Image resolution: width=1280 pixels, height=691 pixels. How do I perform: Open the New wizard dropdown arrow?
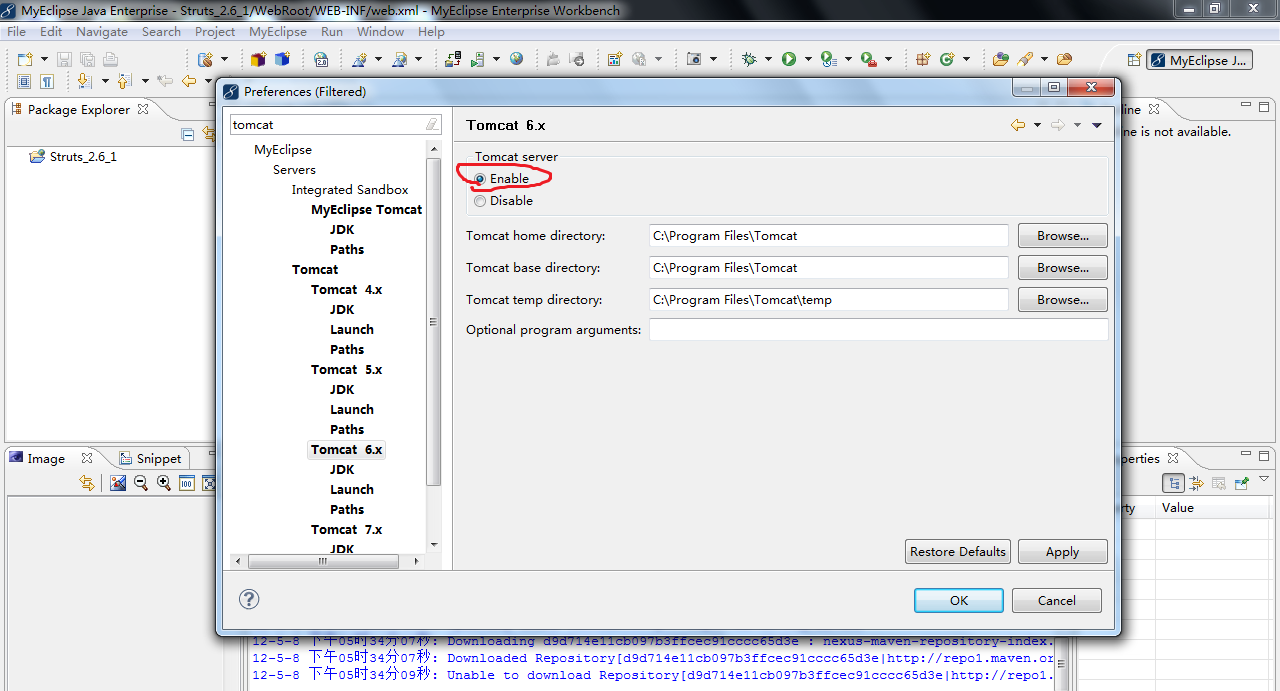(x=44, y=59)
